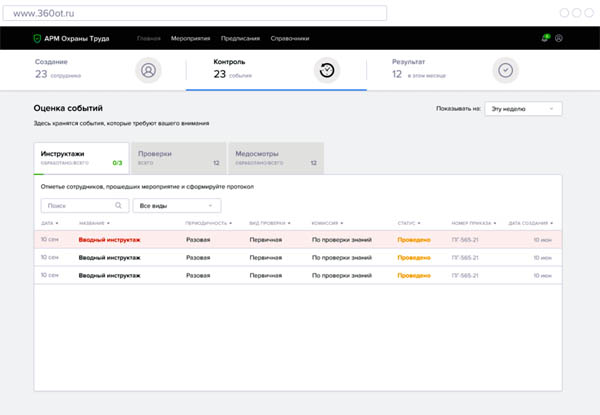Open the highlighted first Вводный инструктаж row
Image resolution: width=600 pixels, height=415 pixels.
pos(109,240)
